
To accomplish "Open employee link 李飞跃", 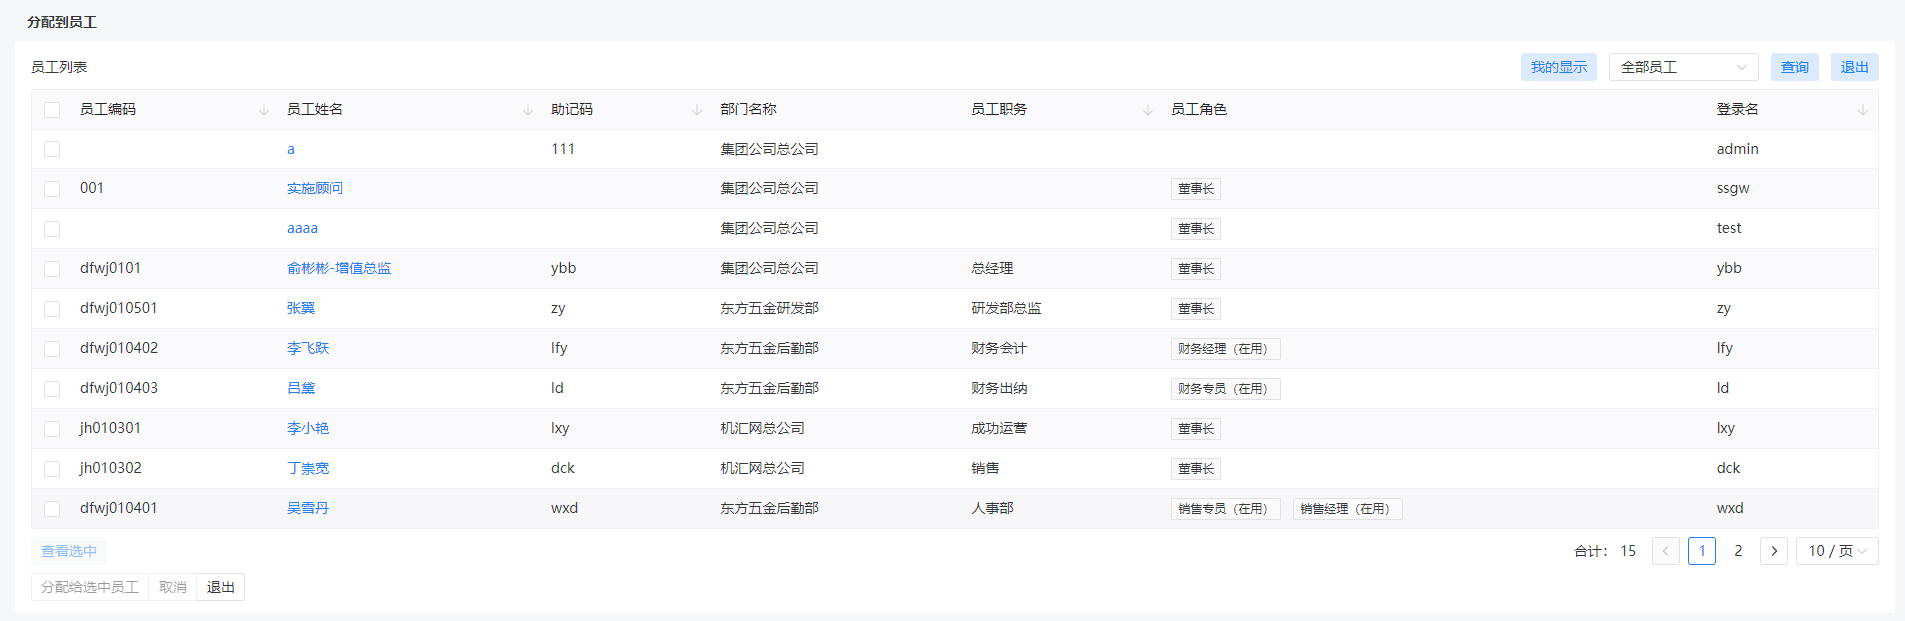I will pyautogui.click(x=308, y=348).
